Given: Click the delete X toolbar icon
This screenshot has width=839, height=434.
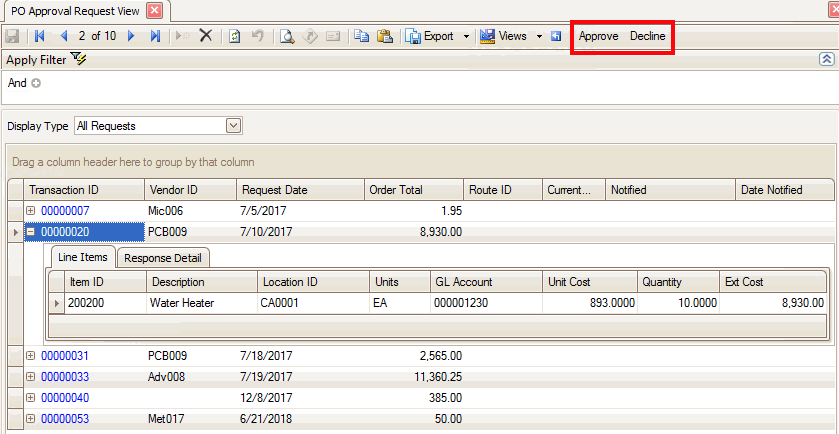Looking at the screenshot, I should click(205, 36).
